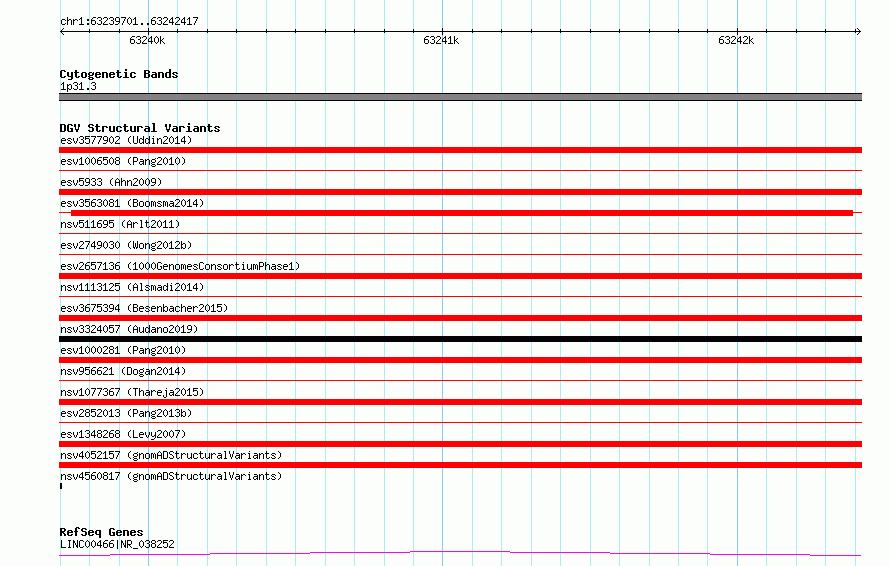Click the 63242k ruler tick label
This screenshot has height=566, width=890.
(736, 41)
